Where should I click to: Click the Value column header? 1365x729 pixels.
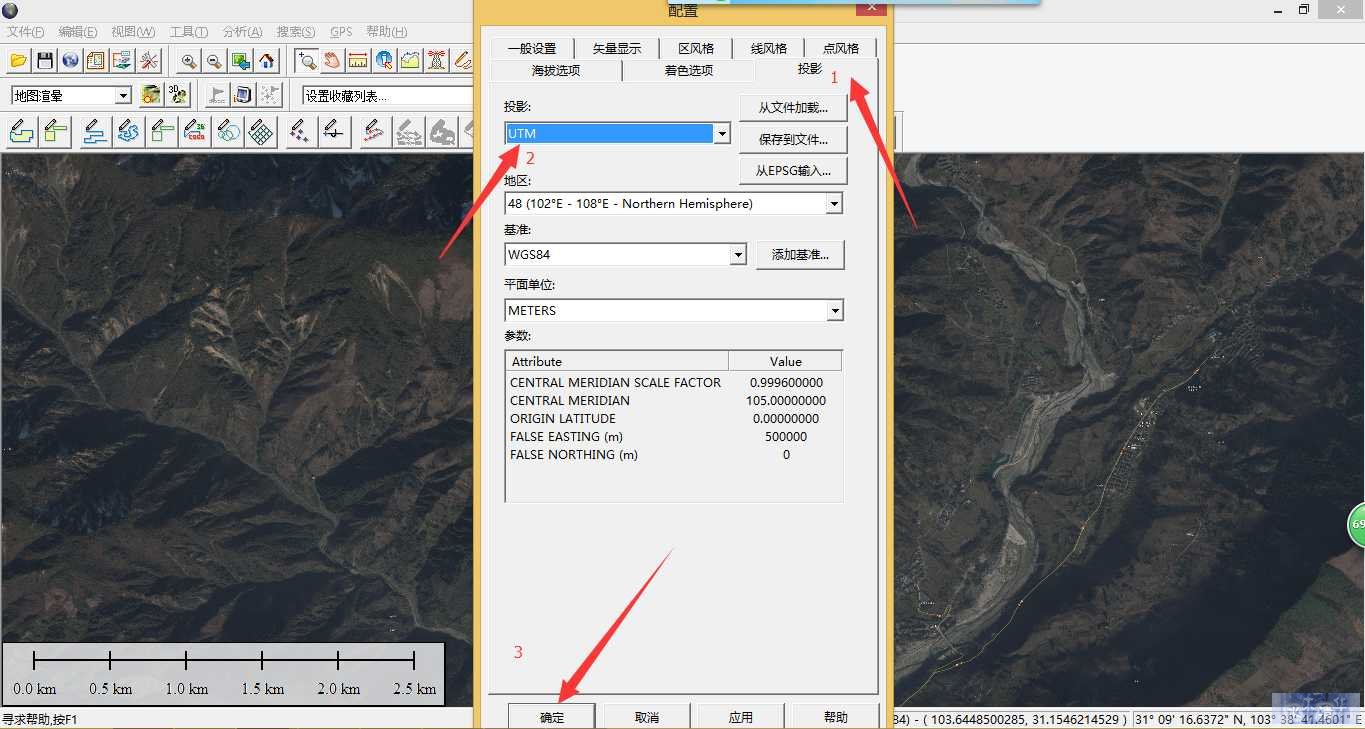coord(785,361)
